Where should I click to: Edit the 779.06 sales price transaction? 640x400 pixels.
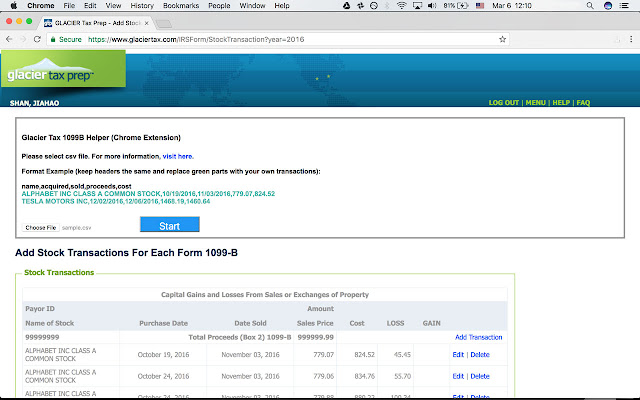coord(458,376)
